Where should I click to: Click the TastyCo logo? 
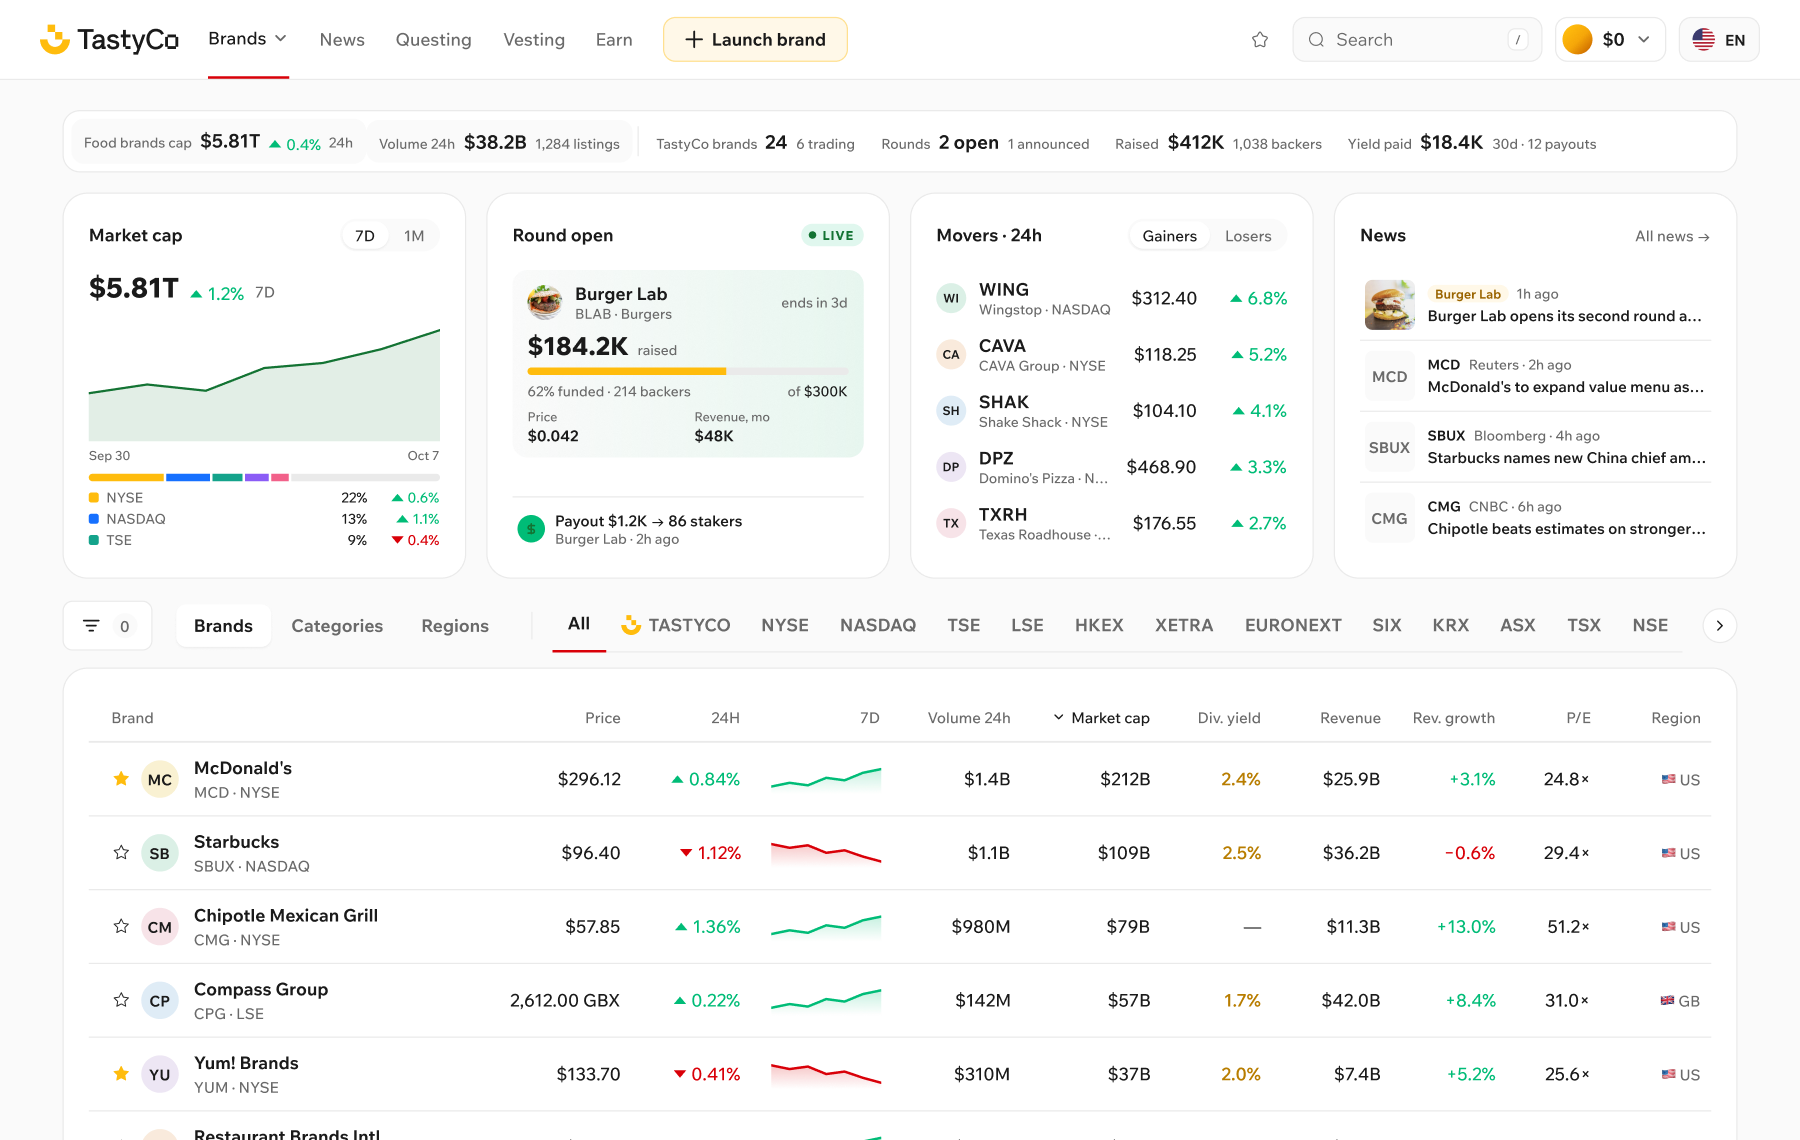pos(109,39)
